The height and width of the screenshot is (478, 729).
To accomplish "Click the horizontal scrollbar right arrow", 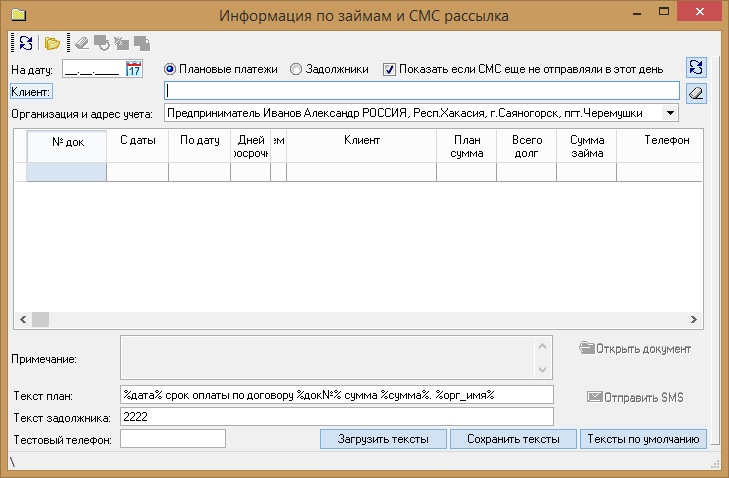I will 694,319.
